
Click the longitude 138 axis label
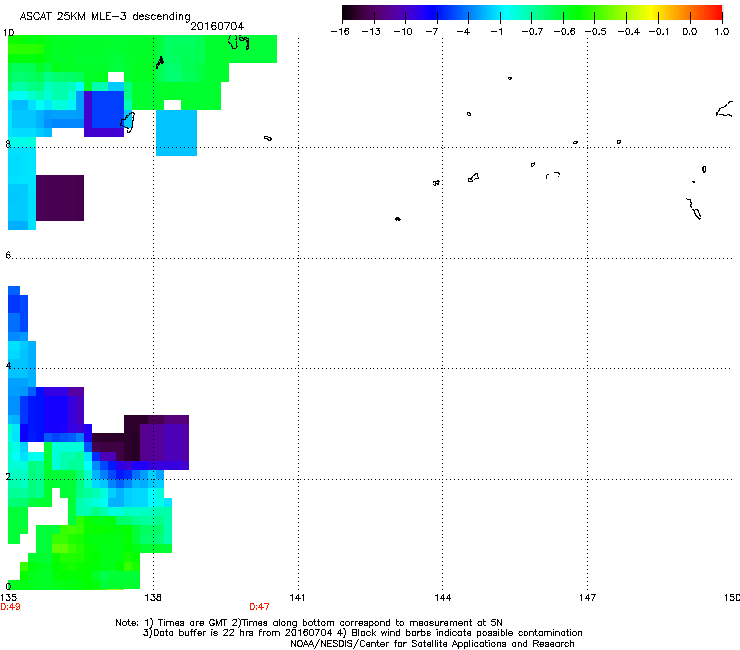point(153,598)
